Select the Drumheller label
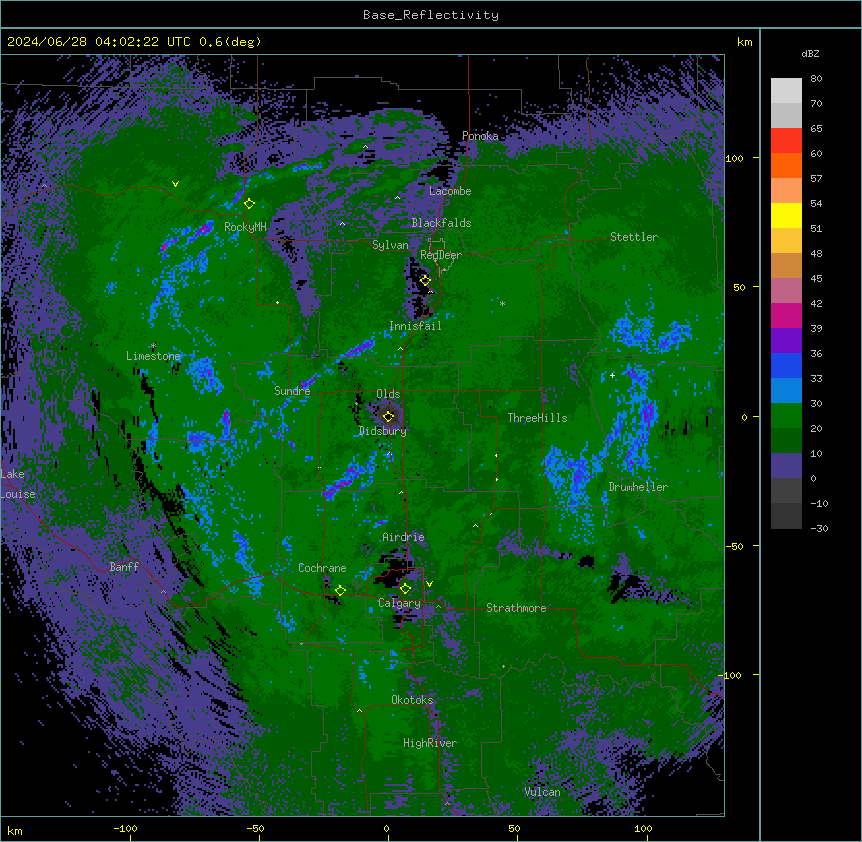 pyautogui.click(x=638, y=487)
